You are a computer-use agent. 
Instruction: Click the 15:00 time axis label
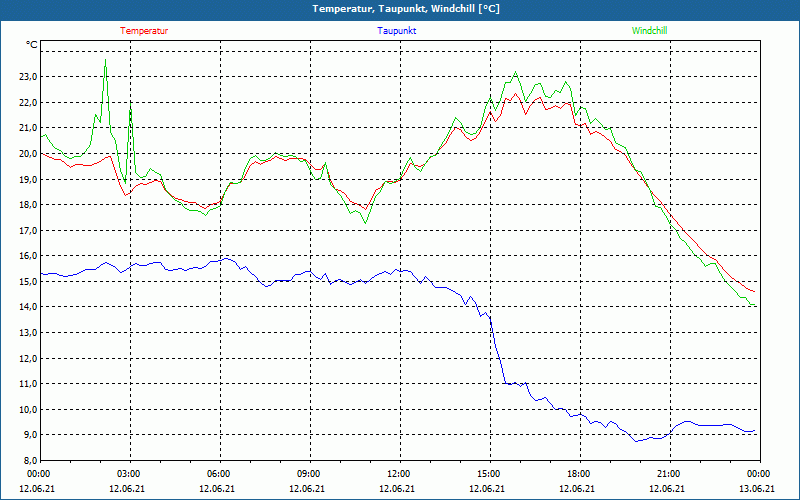489,474
